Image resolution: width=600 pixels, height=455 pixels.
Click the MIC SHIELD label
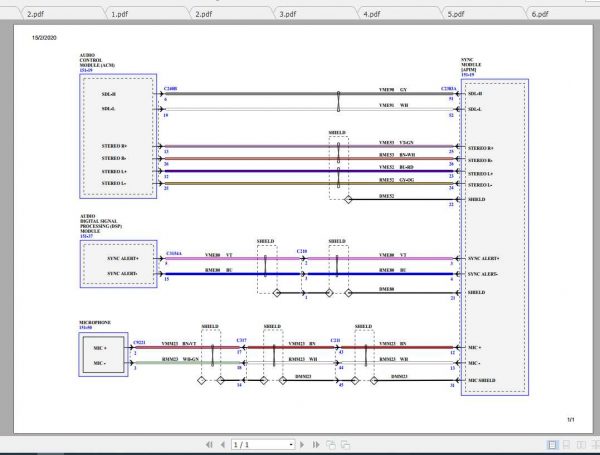coord(482,380)
